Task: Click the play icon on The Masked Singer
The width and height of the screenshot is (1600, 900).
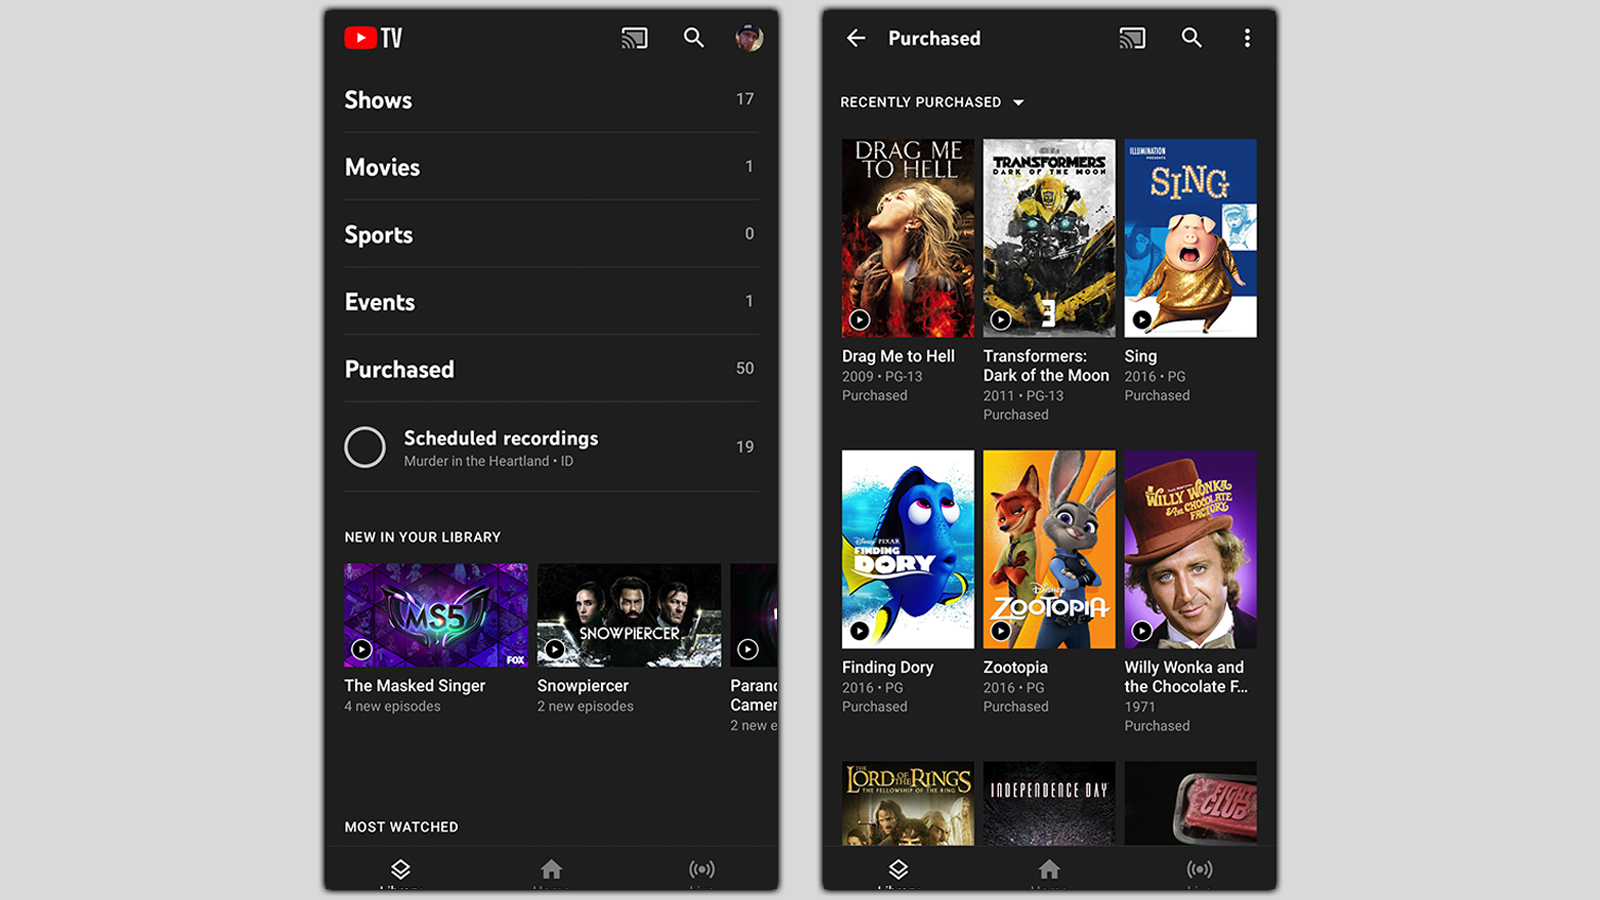Action: click(x=362, y=649)
